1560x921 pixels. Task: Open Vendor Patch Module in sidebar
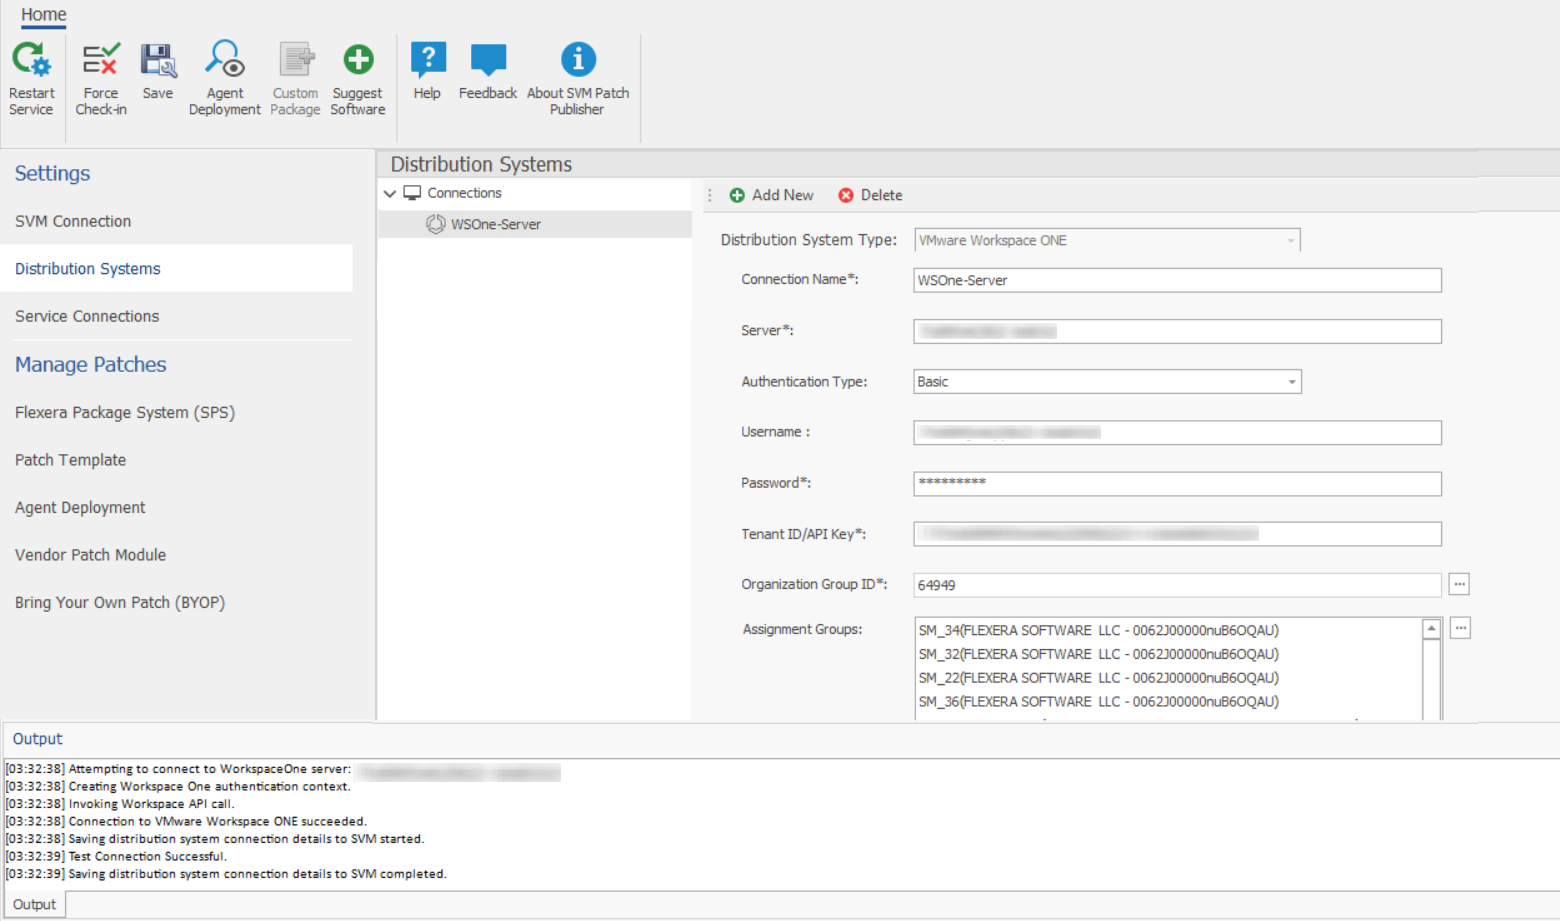(90, 555)
